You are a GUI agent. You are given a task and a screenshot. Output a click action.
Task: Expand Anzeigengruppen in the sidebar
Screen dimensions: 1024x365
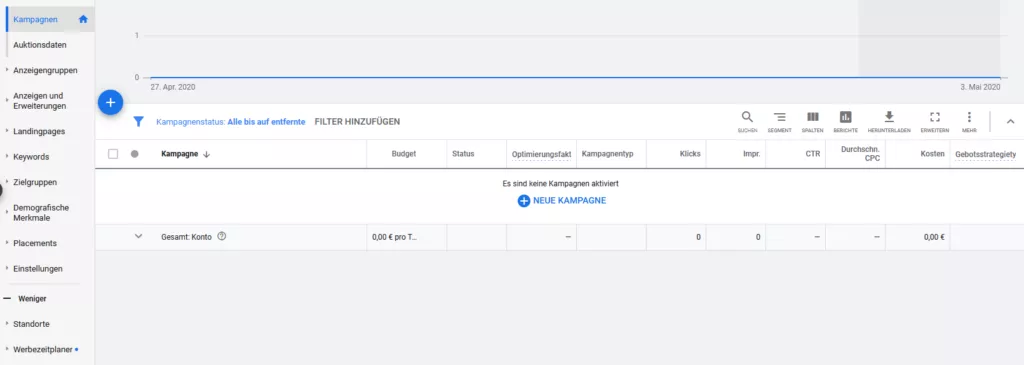[46, 70]
